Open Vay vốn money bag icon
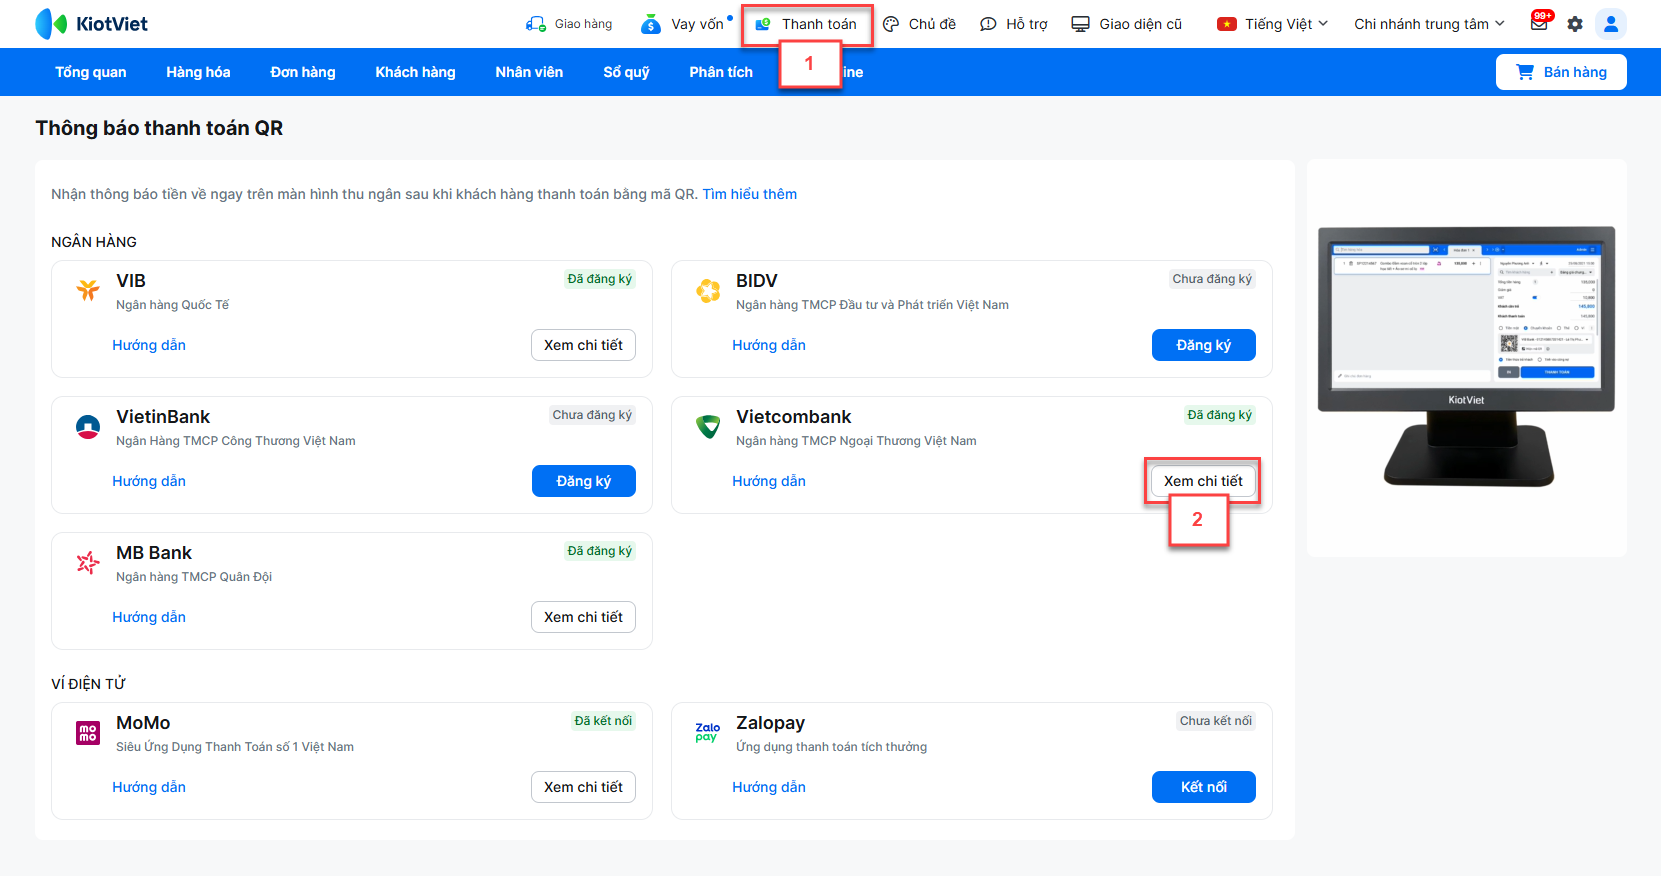This screenshot has height=876, width=1661. coord(651,24)
